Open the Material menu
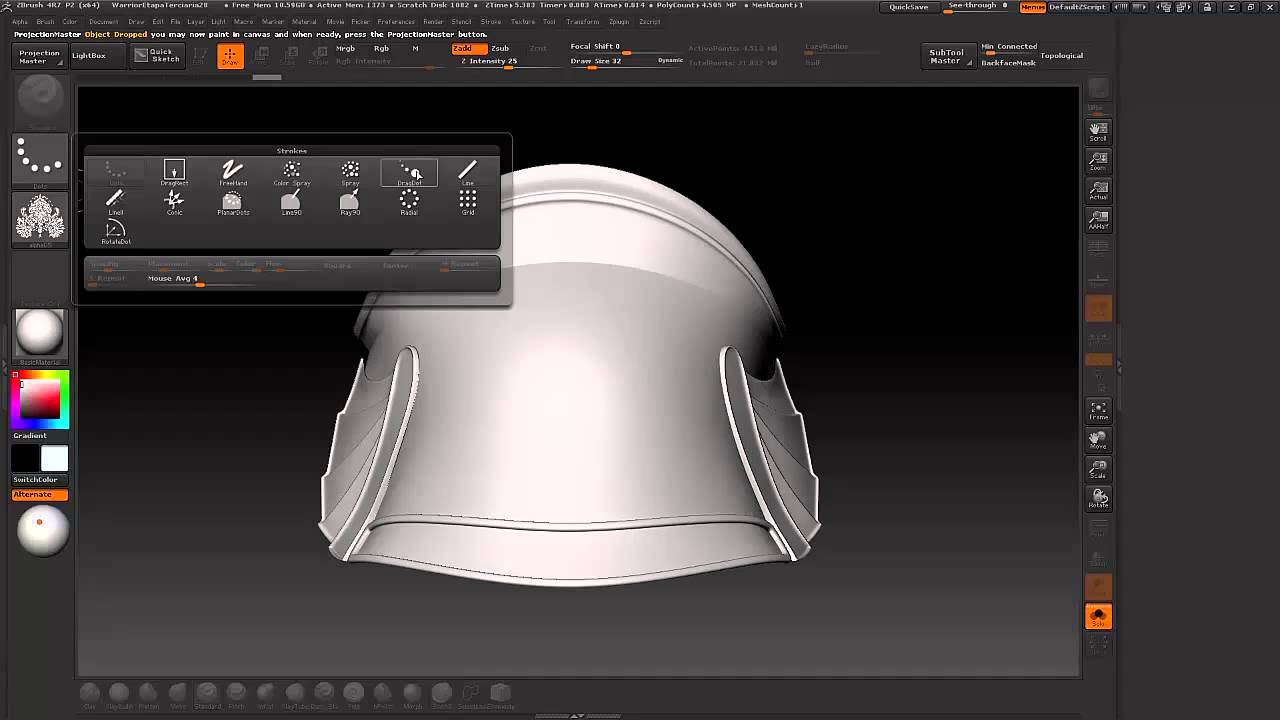Screen dimensions: 1280x720 coord(304,21)
